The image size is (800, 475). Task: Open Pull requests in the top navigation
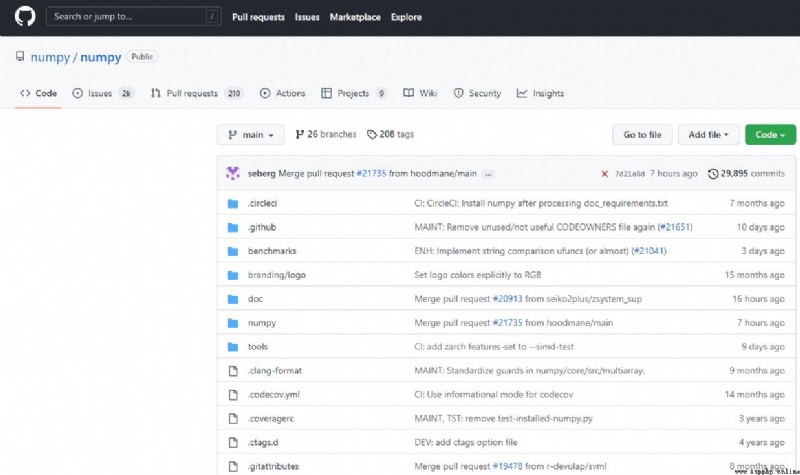coord(258,17)
